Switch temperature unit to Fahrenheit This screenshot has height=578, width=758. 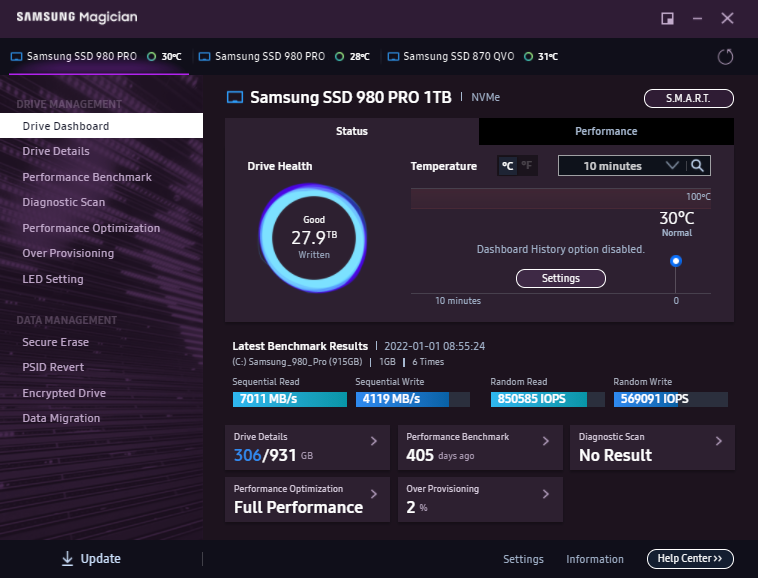click(527, 166)
